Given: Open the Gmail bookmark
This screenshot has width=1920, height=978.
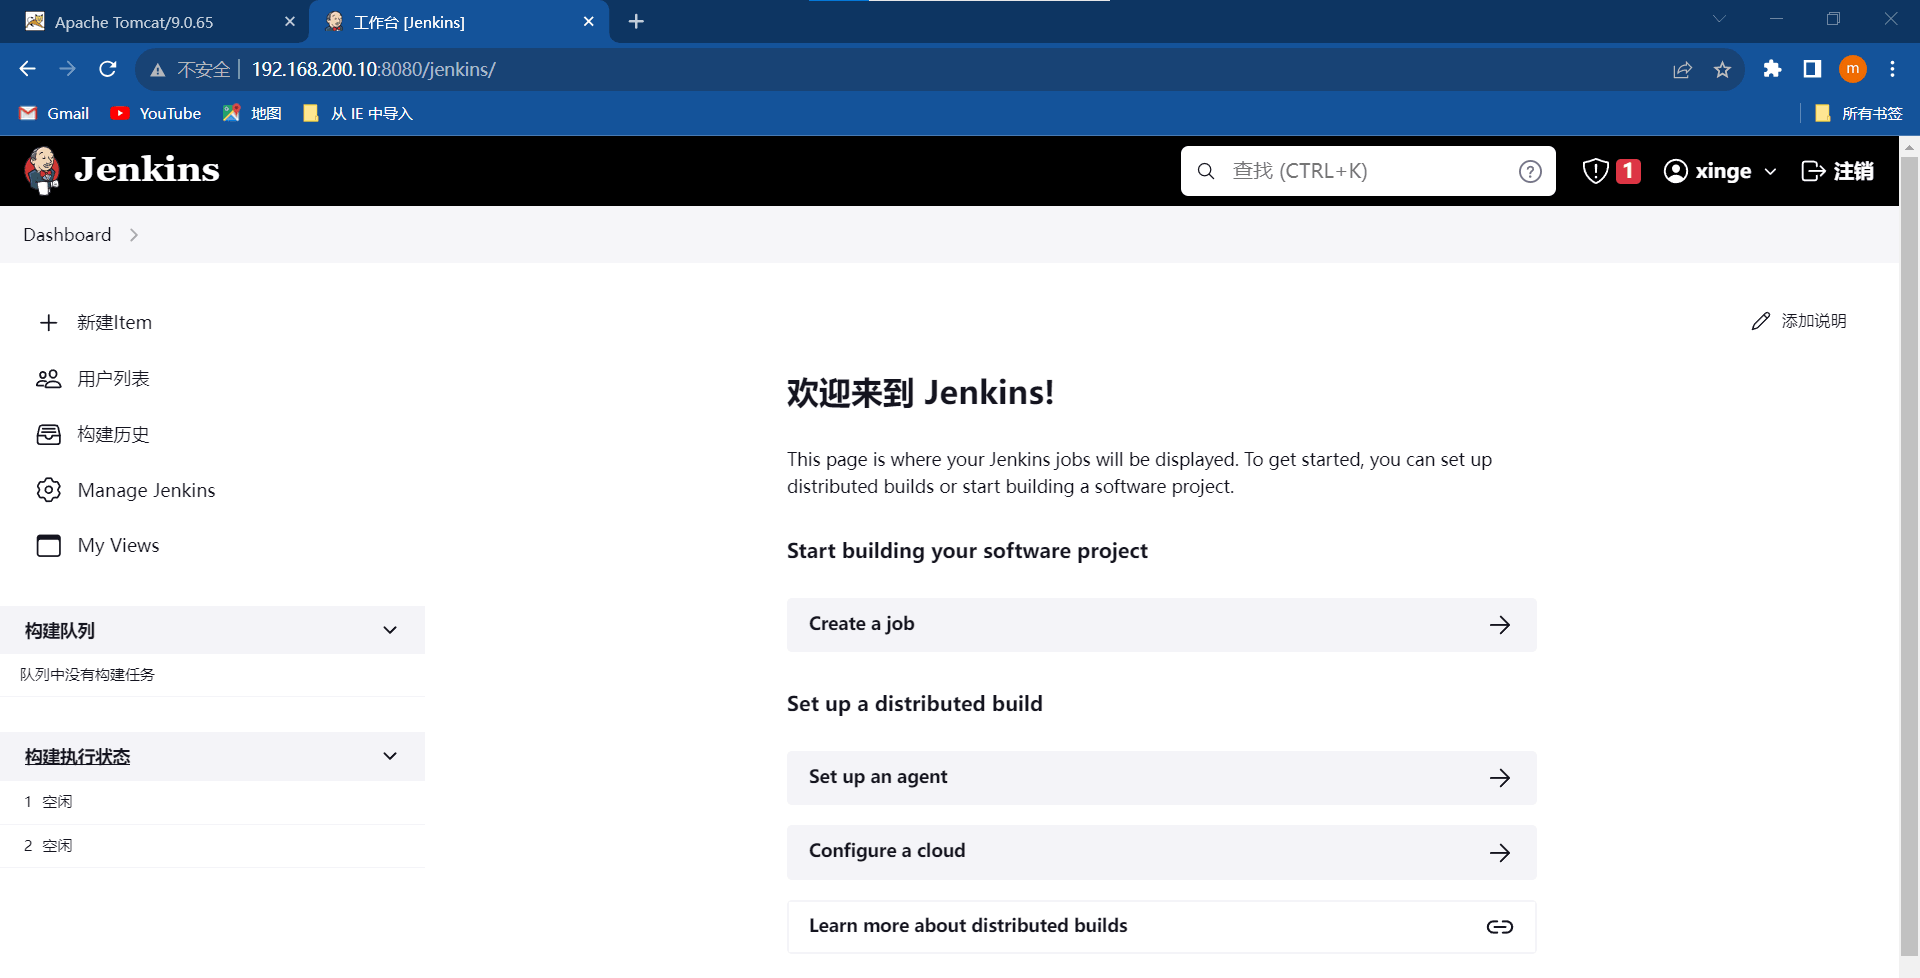Looking at the screenshot, I should point(55,114).
